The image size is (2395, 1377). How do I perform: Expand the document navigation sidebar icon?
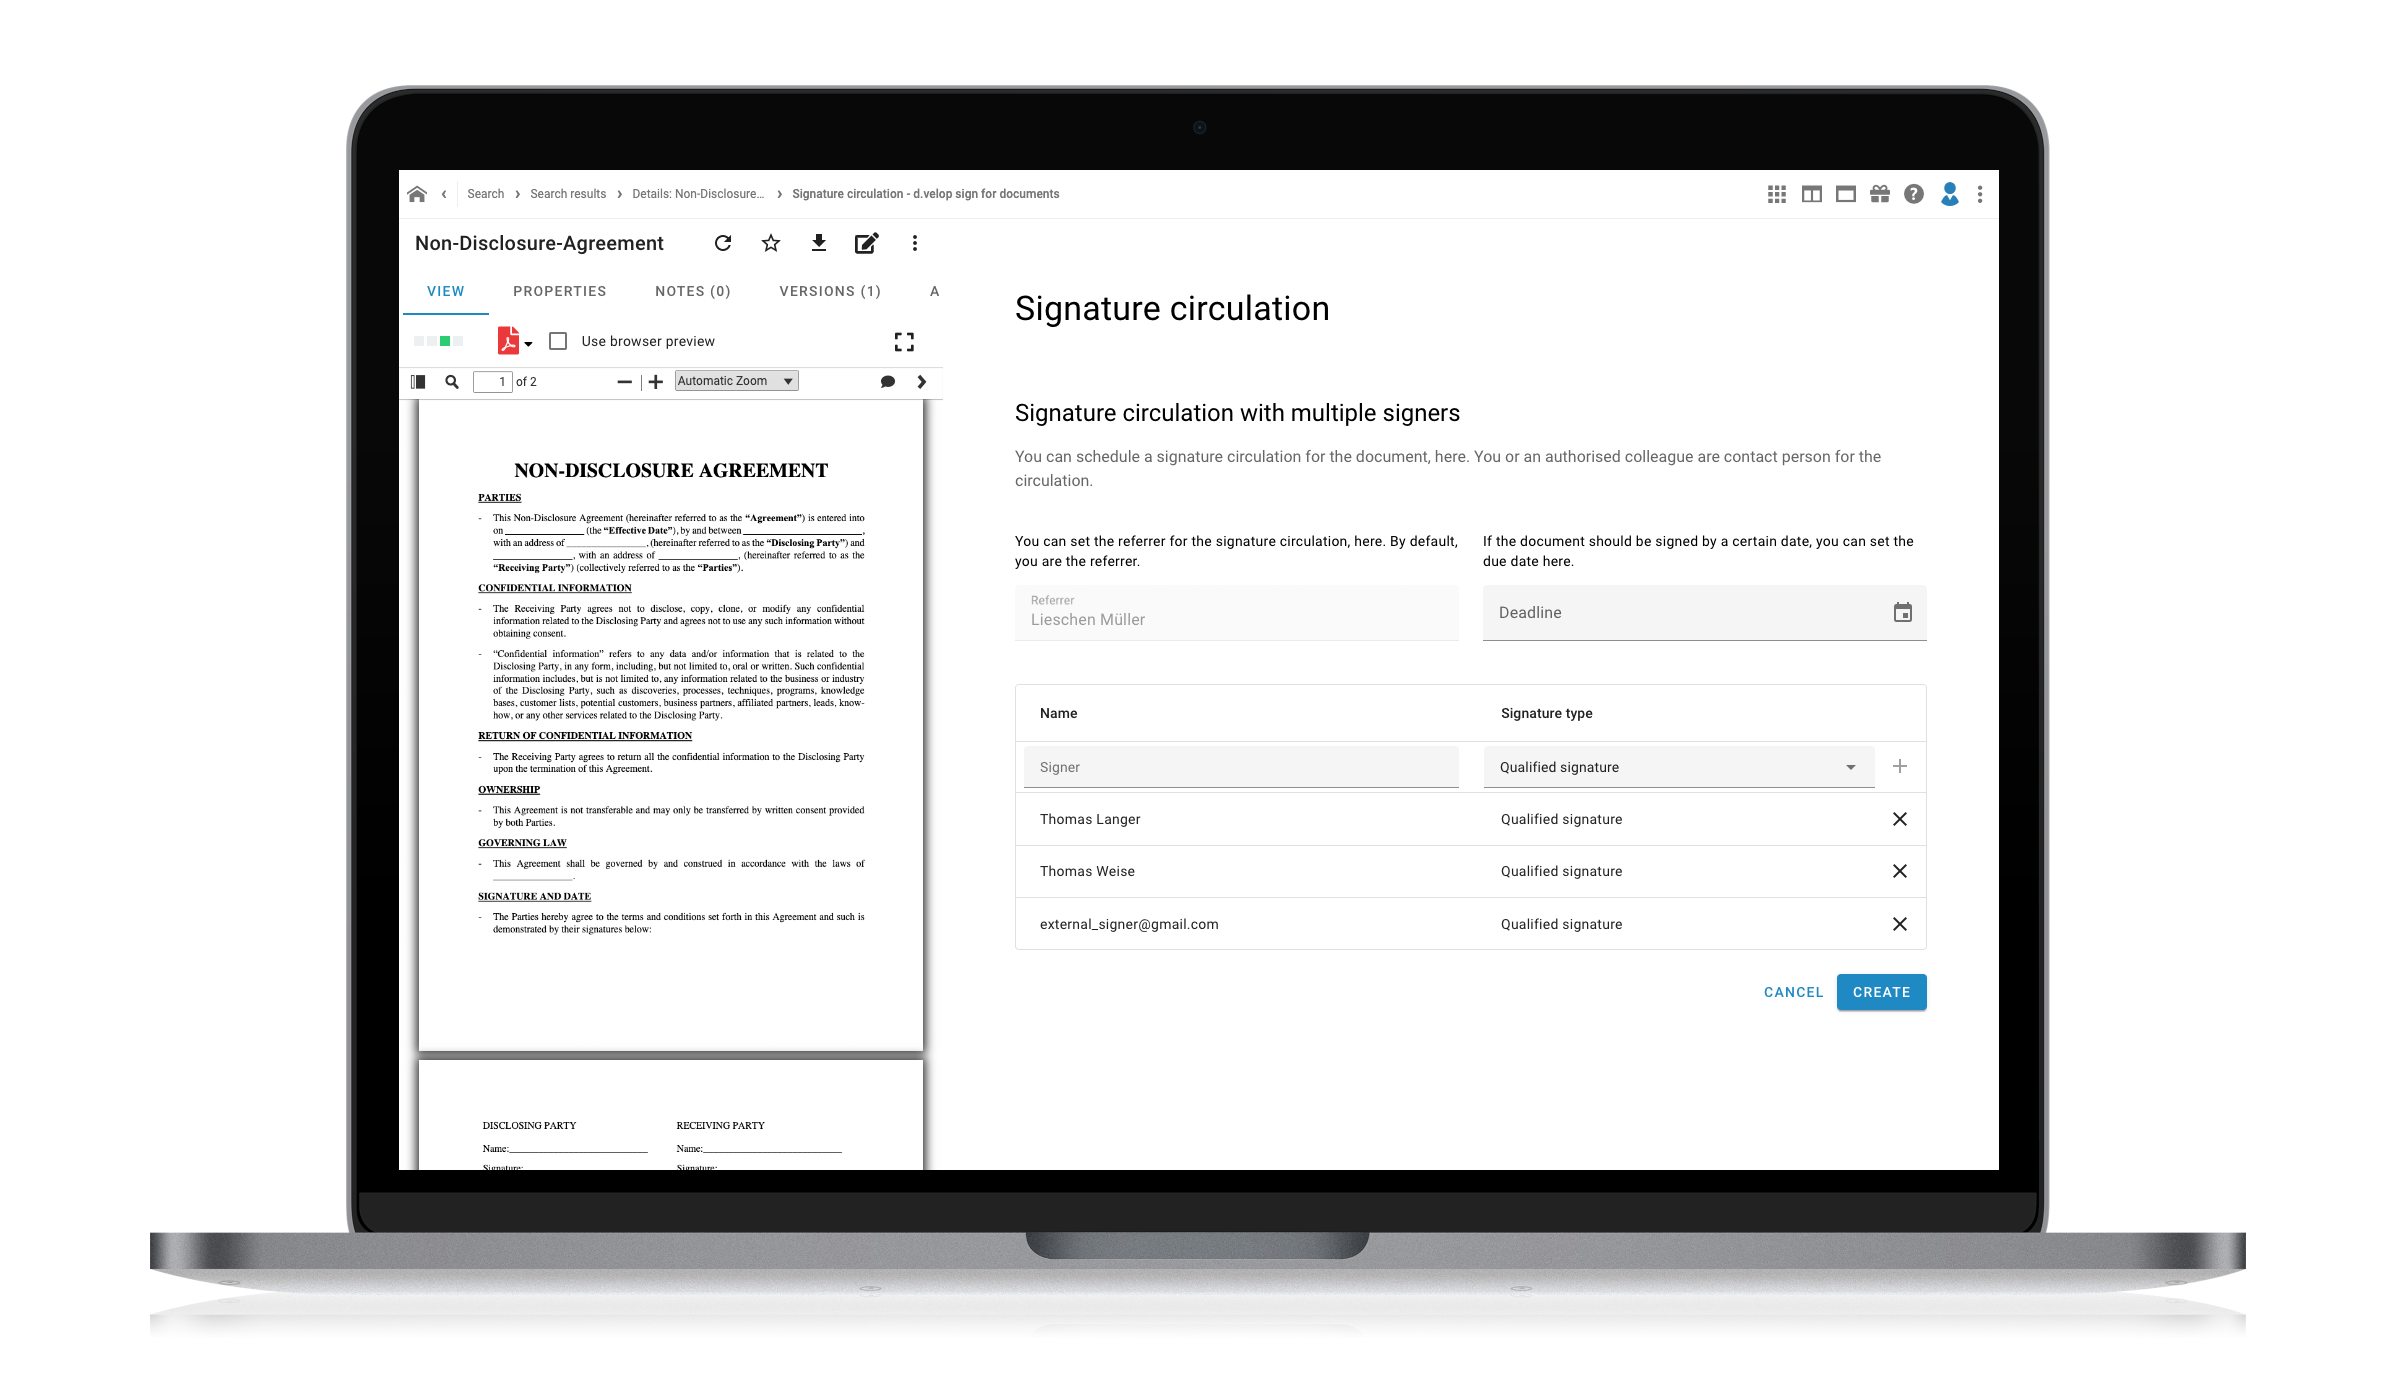[x=418, y=380]
